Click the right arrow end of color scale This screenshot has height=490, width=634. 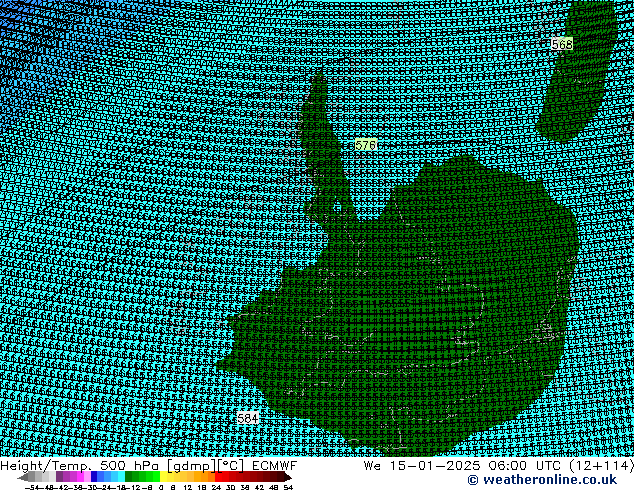[x=288, y=477]
